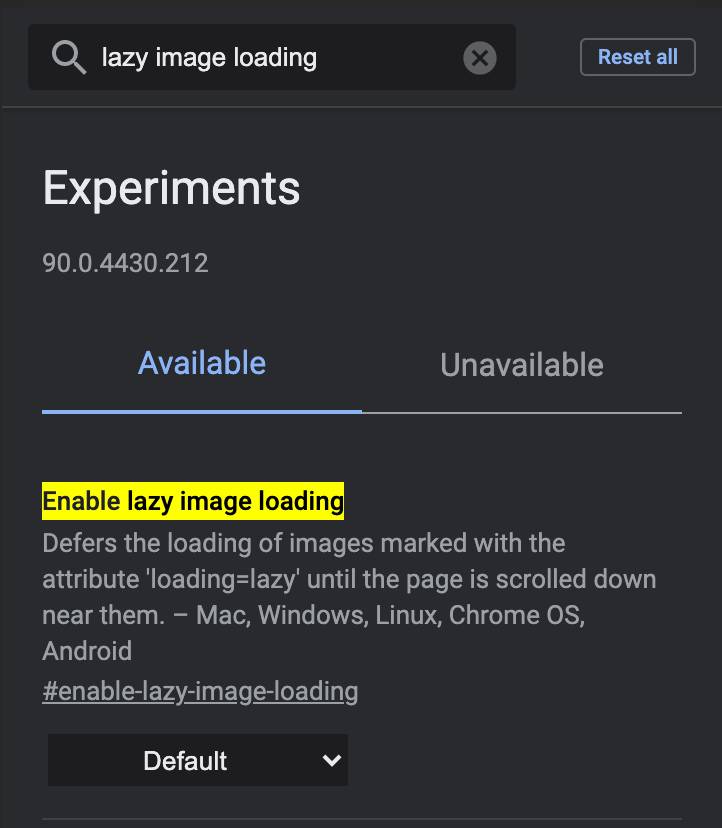This screenshot has height=828, width=722.
Task: Follow the #enable-lazy-image-loading link
Action: tap(200, 691)
